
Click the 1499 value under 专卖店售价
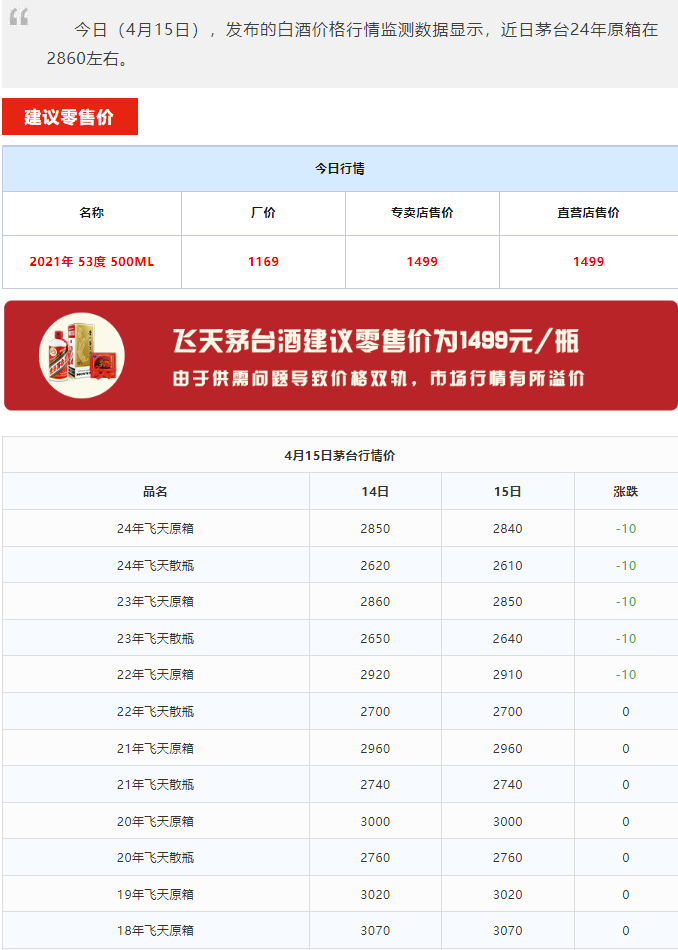(422, 262)
